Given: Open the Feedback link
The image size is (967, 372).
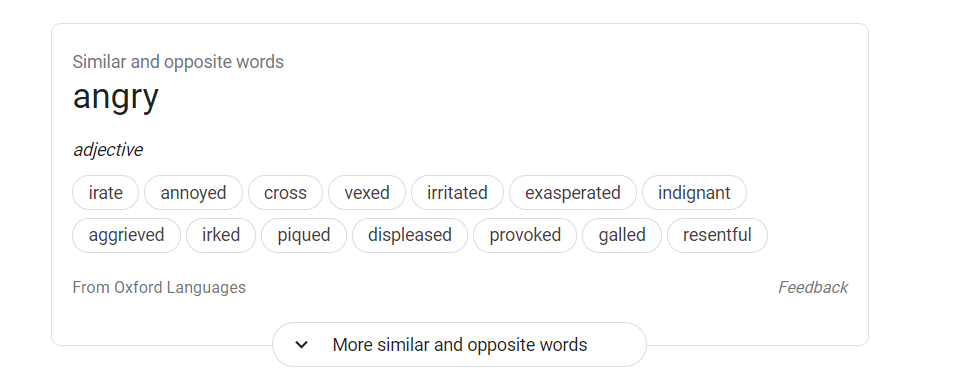Looking at the screenshot, I should [813, 287].
